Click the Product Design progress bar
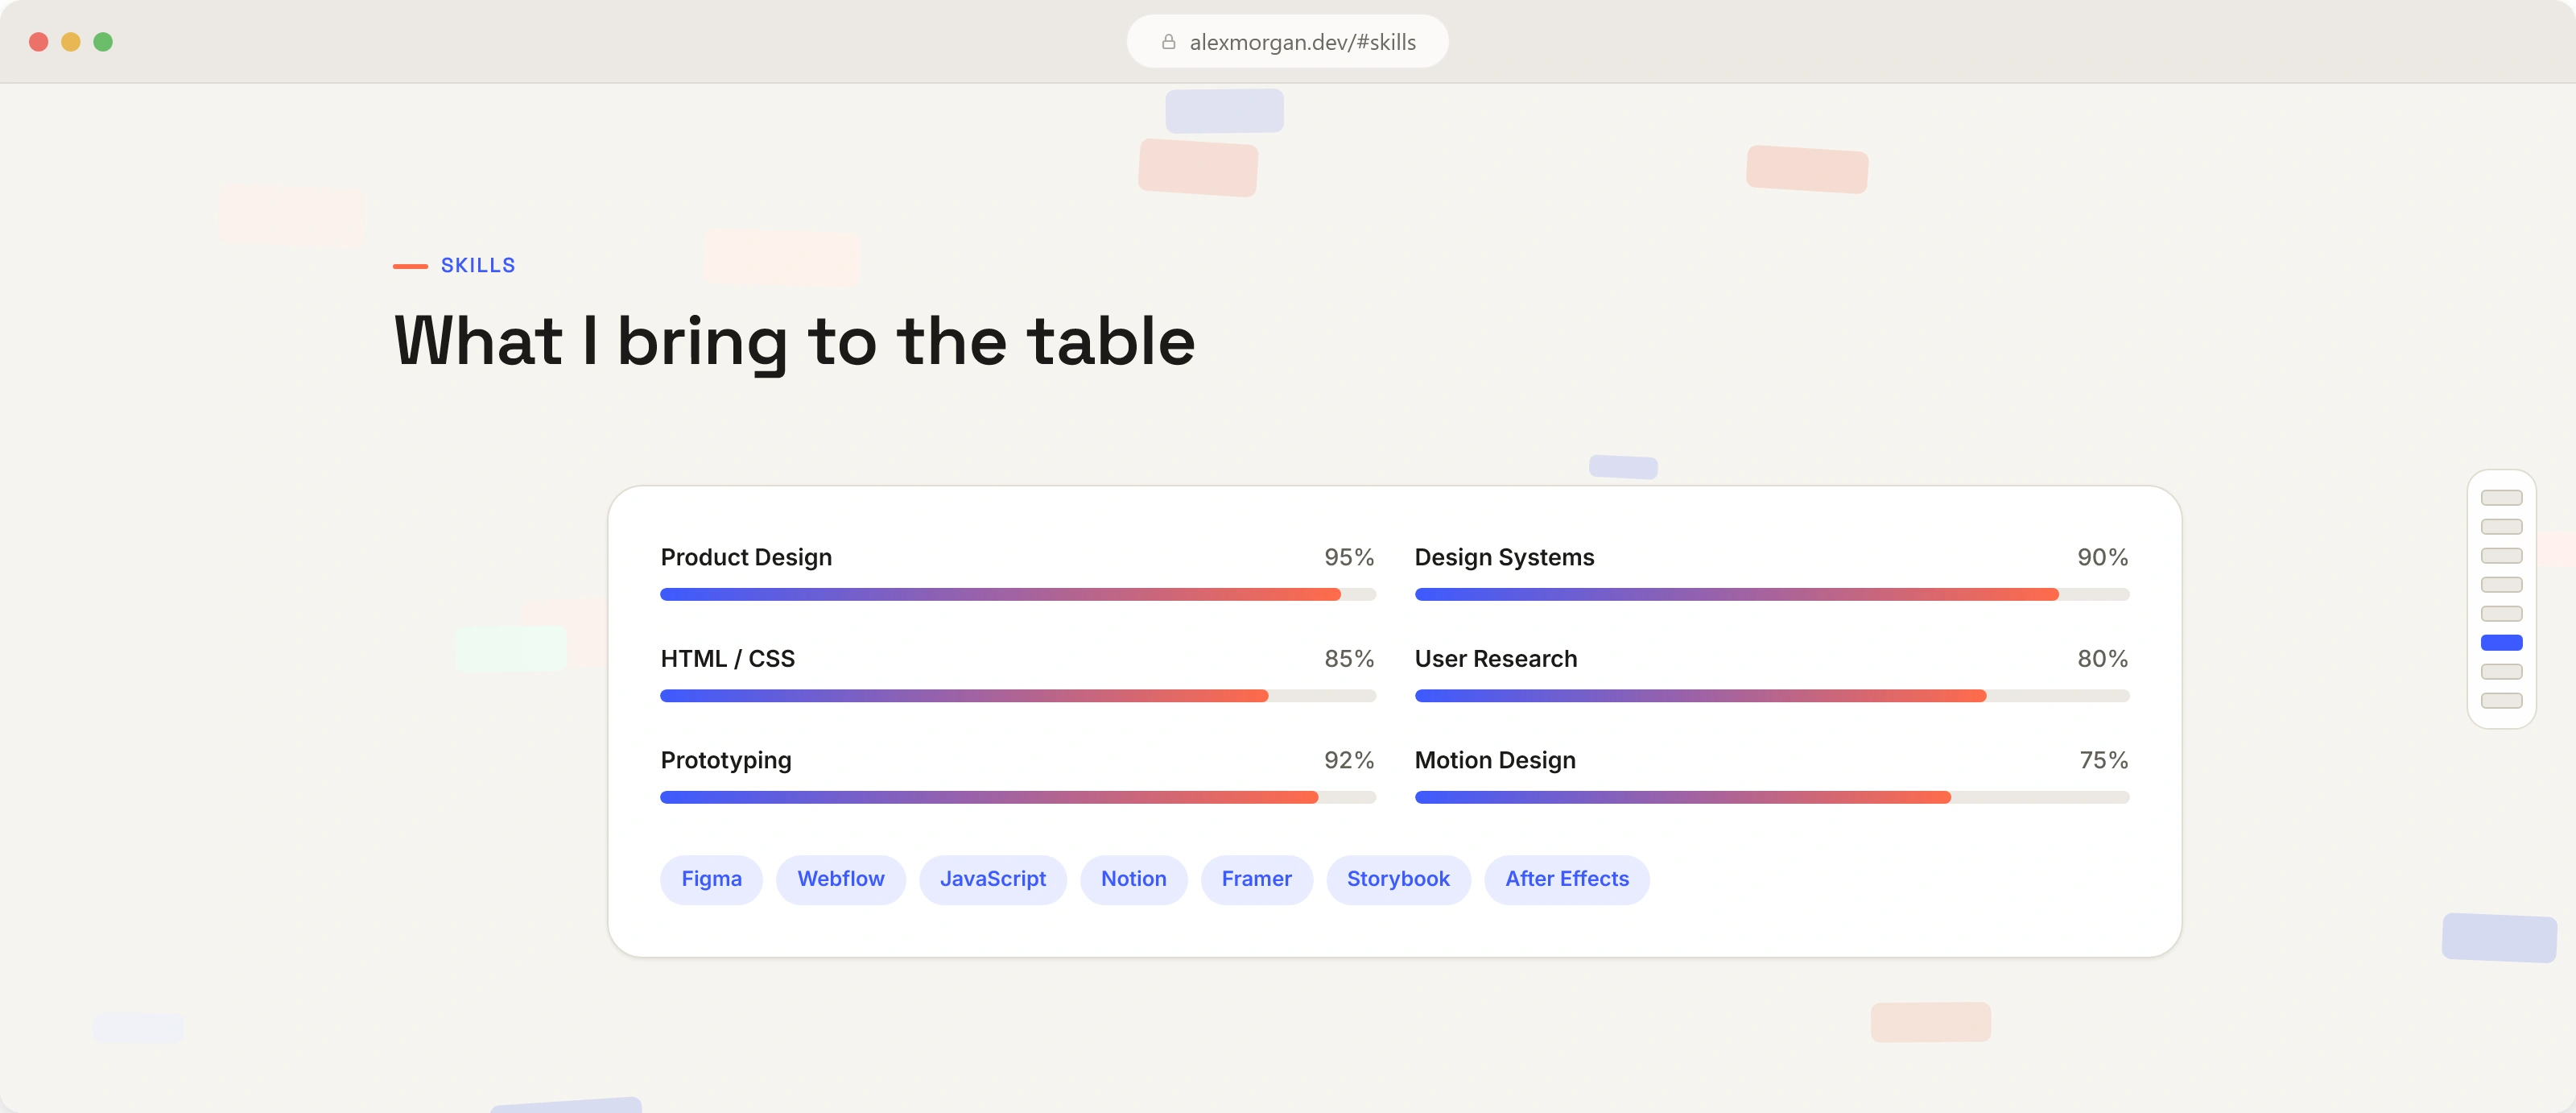This screenshot has width=2576, height=1113. [x=1018, y=595]
